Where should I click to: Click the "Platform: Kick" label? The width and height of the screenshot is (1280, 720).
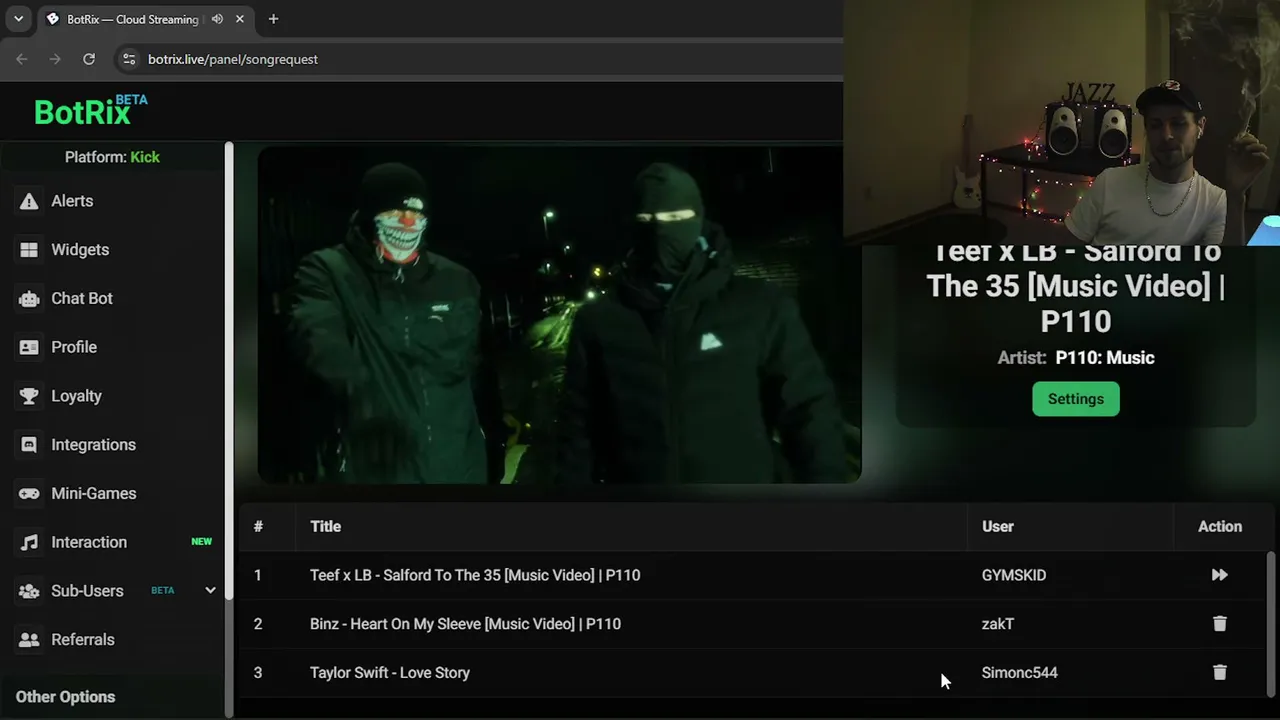click(x=112, y=157)
